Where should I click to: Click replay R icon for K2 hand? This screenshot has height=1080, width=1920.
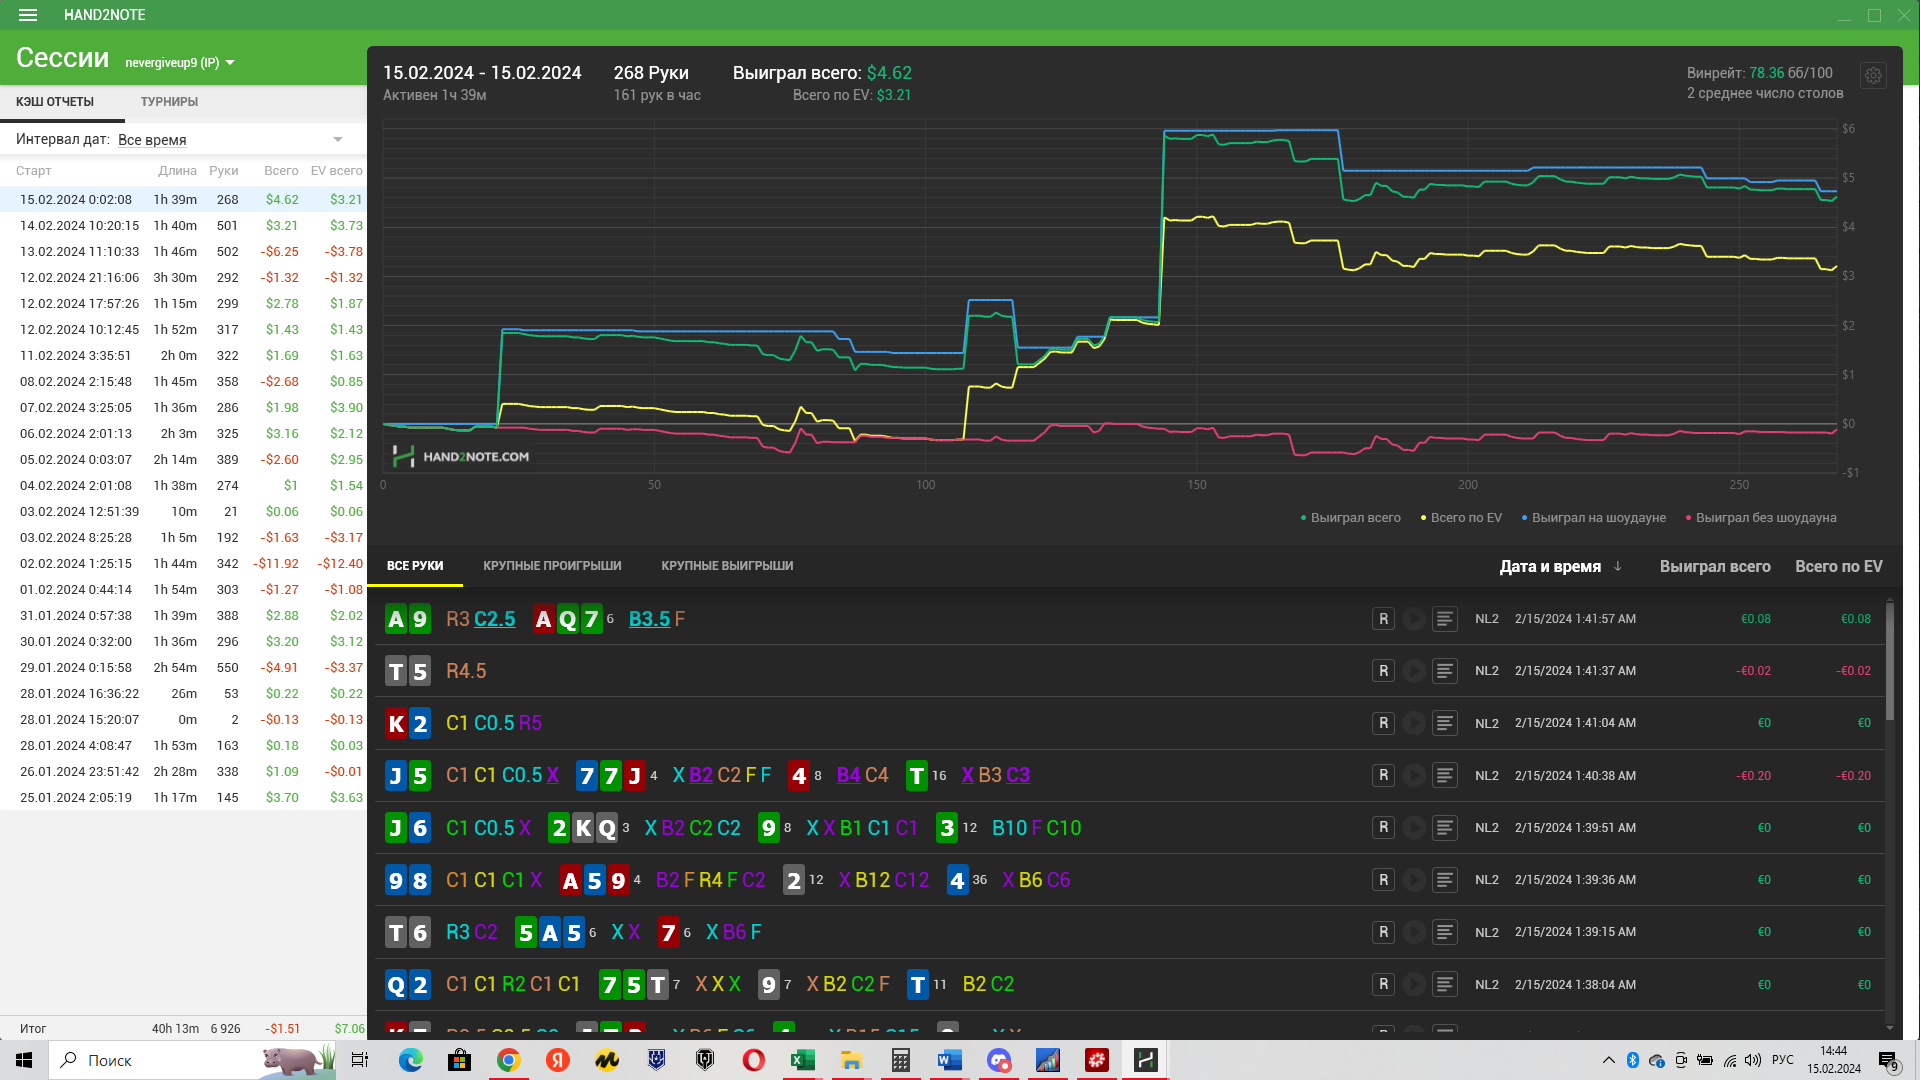(1383, 723)
